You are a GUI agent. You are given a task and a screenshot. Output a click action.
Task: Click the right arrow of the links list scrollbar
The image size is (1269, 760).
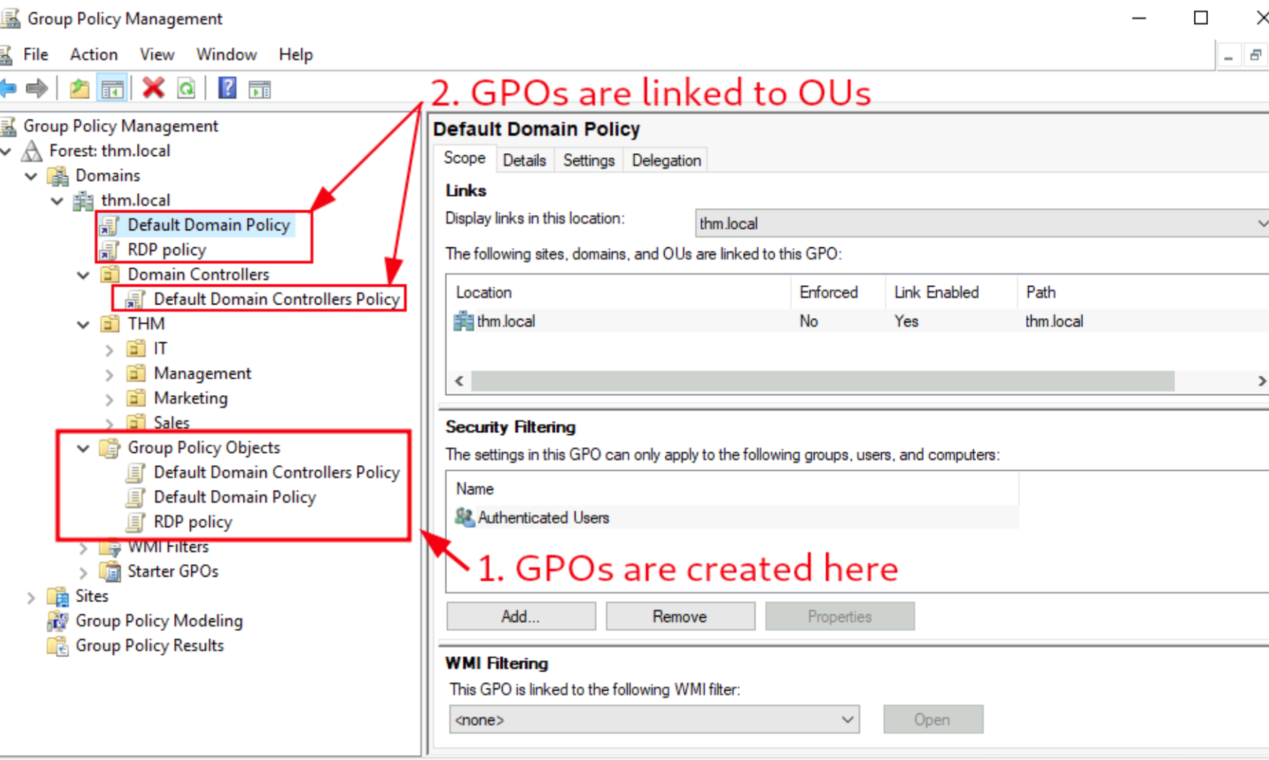(1261, 381)
